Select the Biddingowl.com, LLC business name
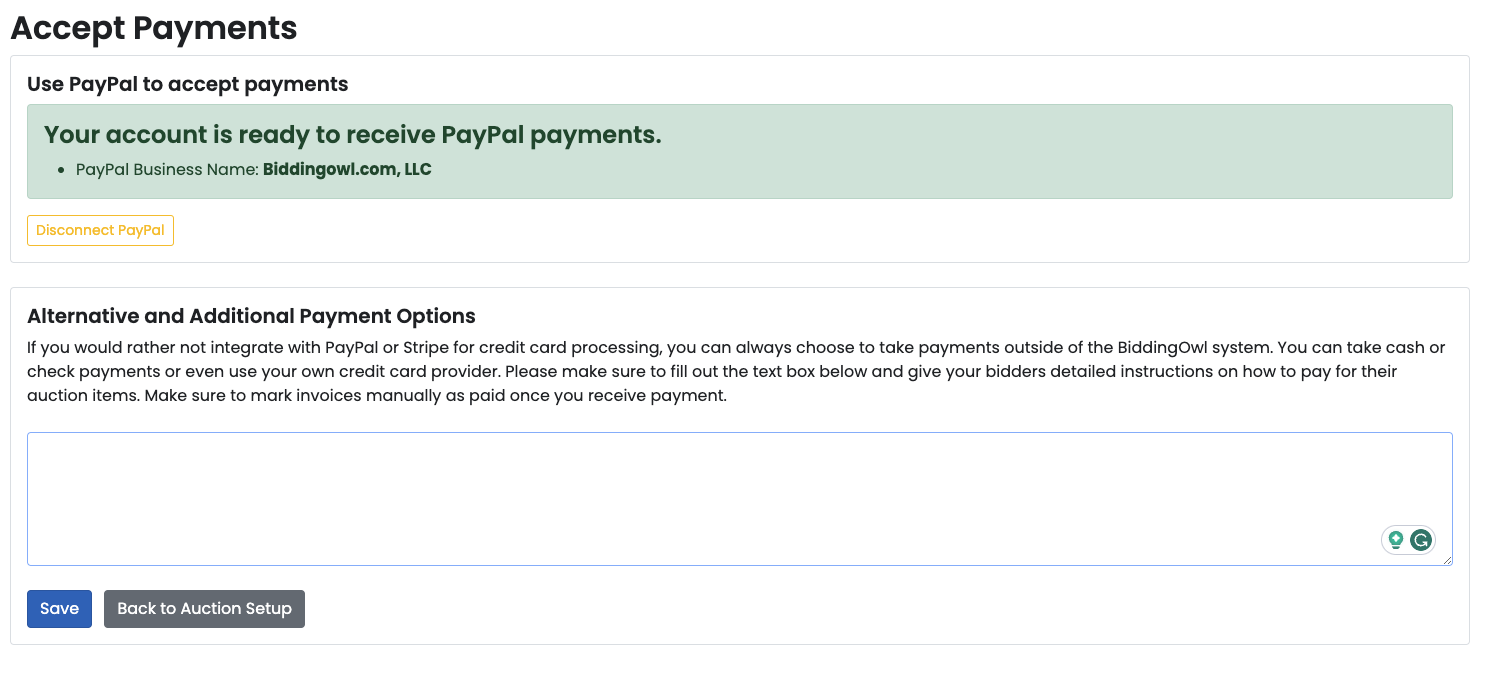This screenshot has width=1494, height=686. [347, 169]
